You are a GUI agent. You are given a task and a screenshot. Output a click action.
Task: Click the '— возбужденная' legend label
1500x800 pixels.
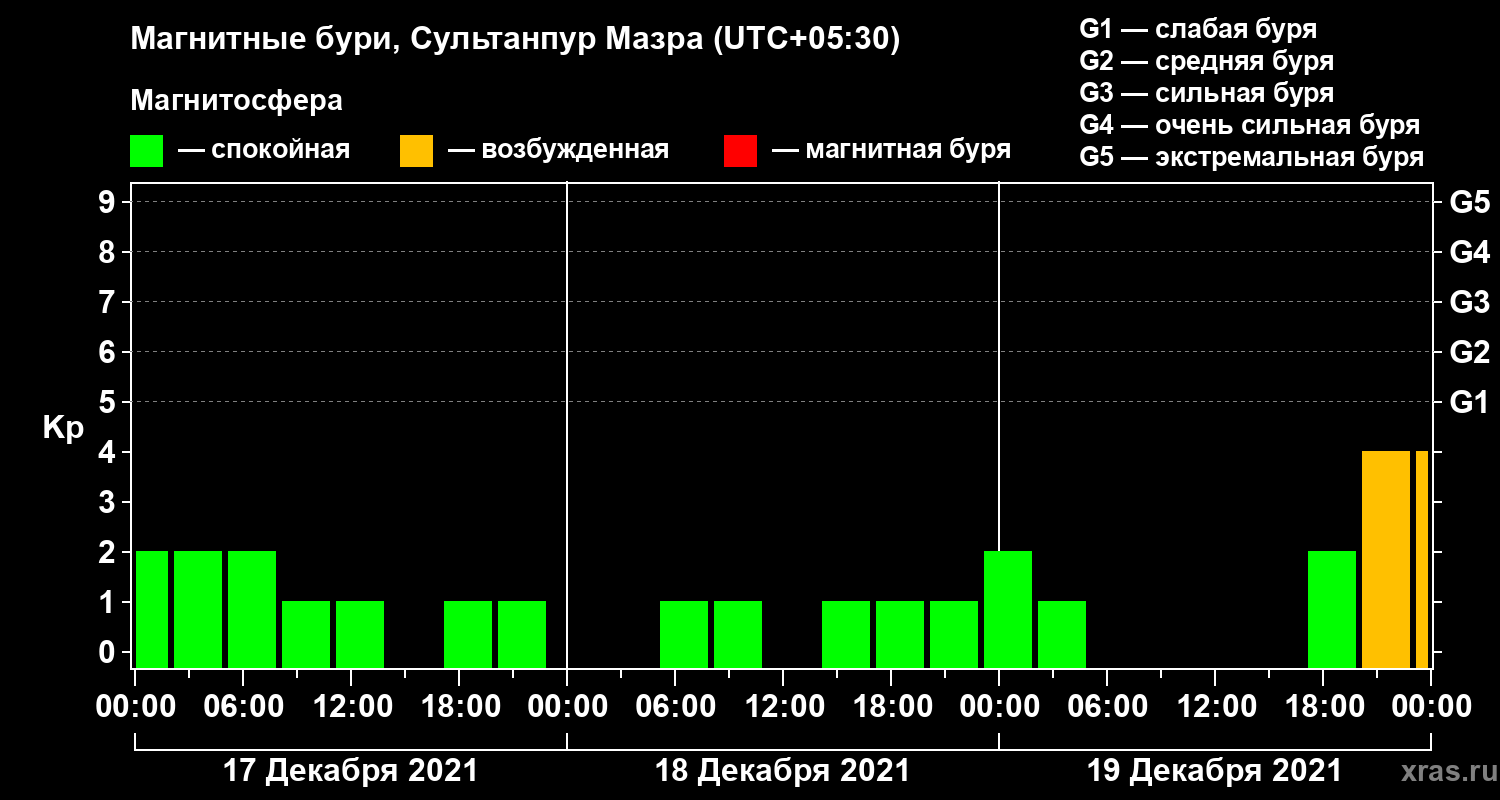point(559,151)
